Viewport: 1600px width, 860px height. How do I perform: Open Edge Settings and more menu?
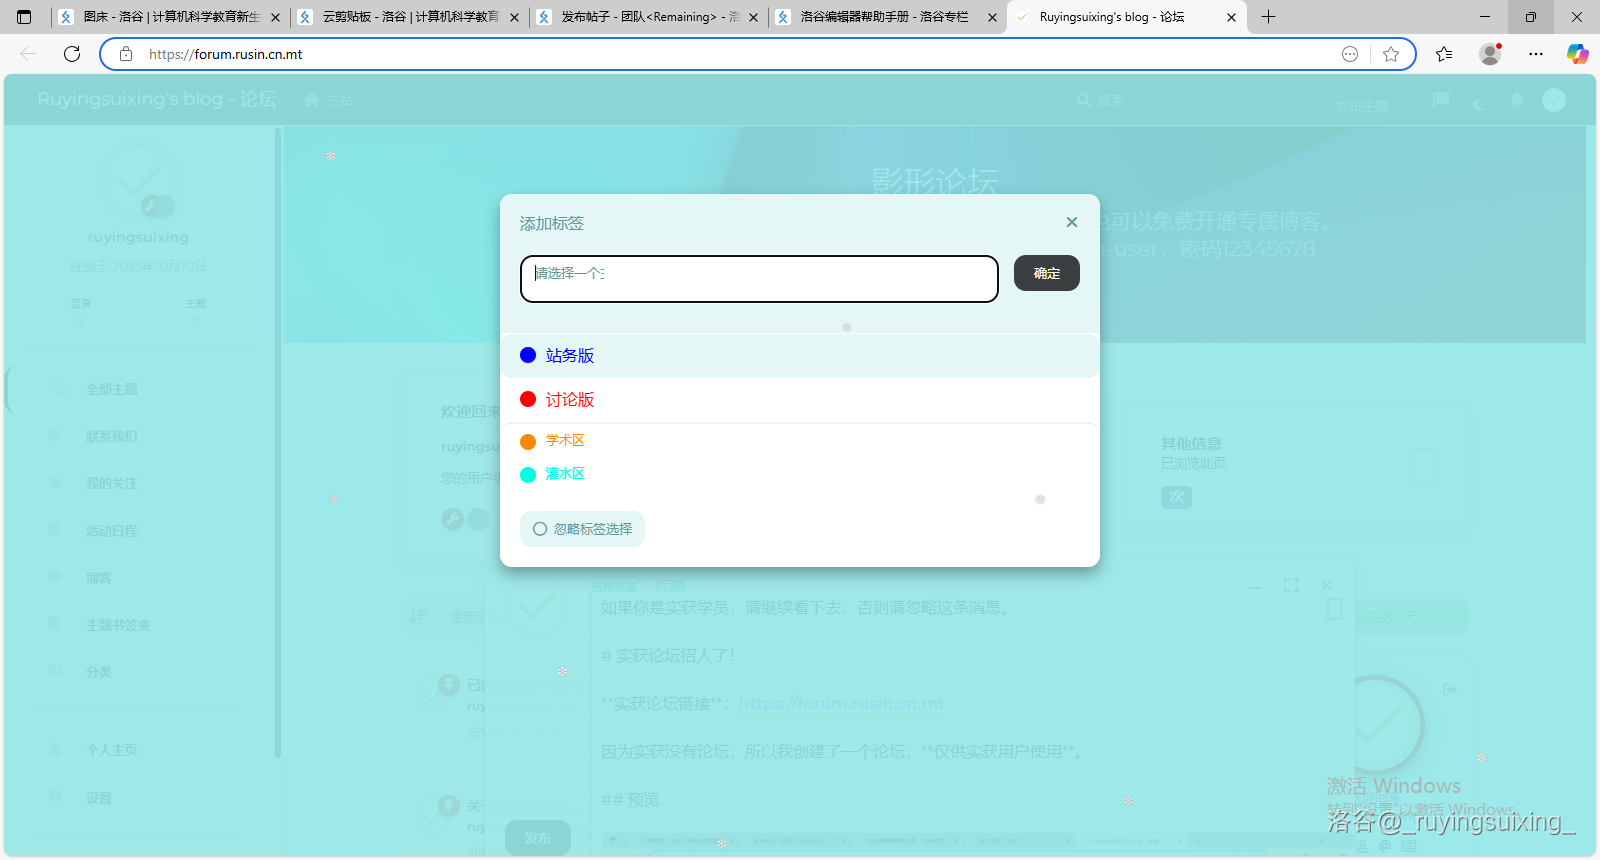1536,54
